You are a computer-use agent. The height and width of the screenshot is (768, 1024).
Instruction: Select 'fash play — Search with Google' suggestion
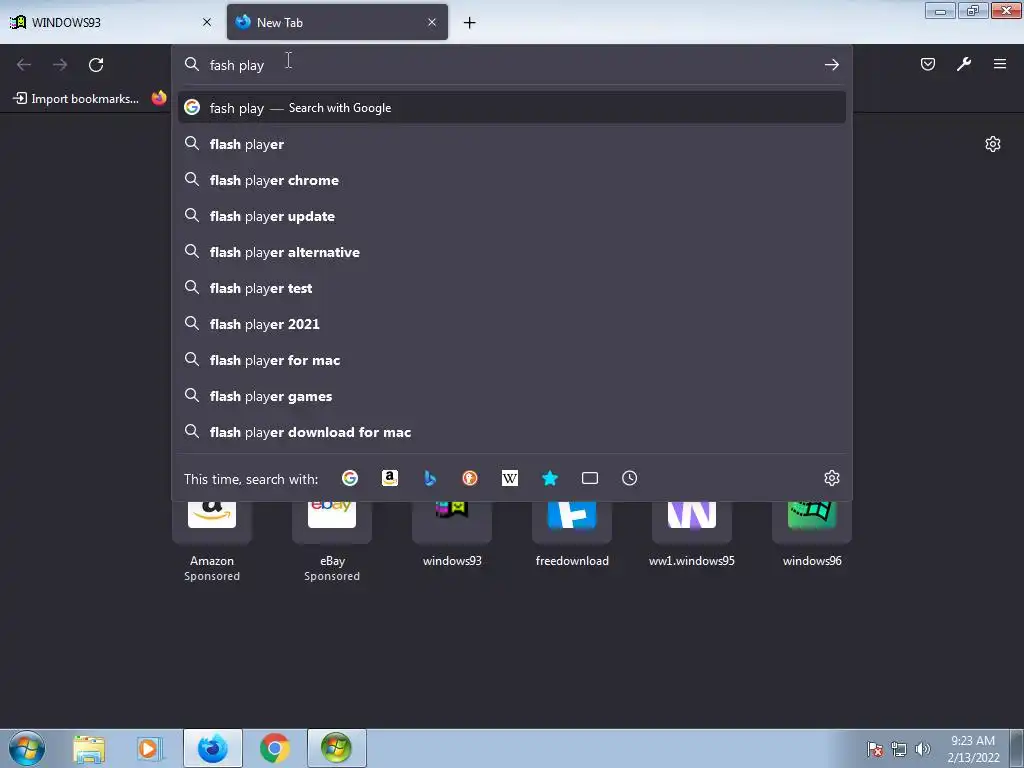(x=512, y=108)
